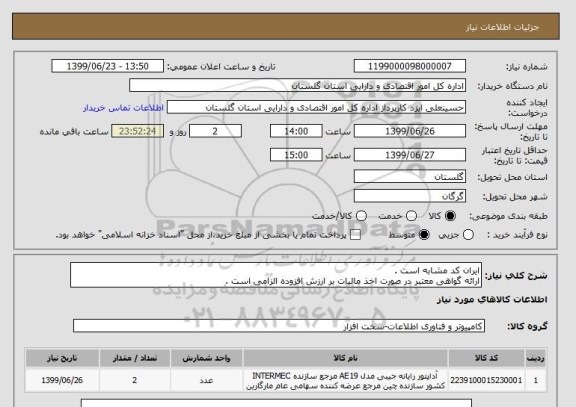Select the کالا/خدمت radio button
This screenshot has width=576, height=407.
[x=362, y=216]
